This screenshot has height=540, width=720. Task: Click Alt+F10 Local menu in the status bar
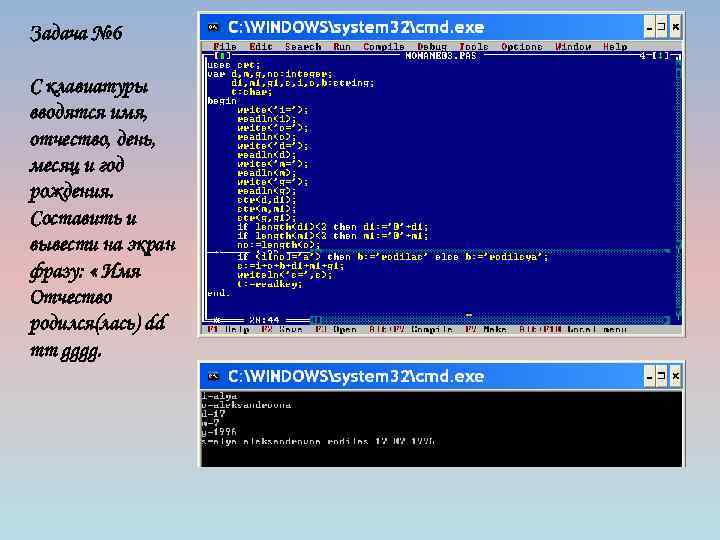[x=573, y=329]
